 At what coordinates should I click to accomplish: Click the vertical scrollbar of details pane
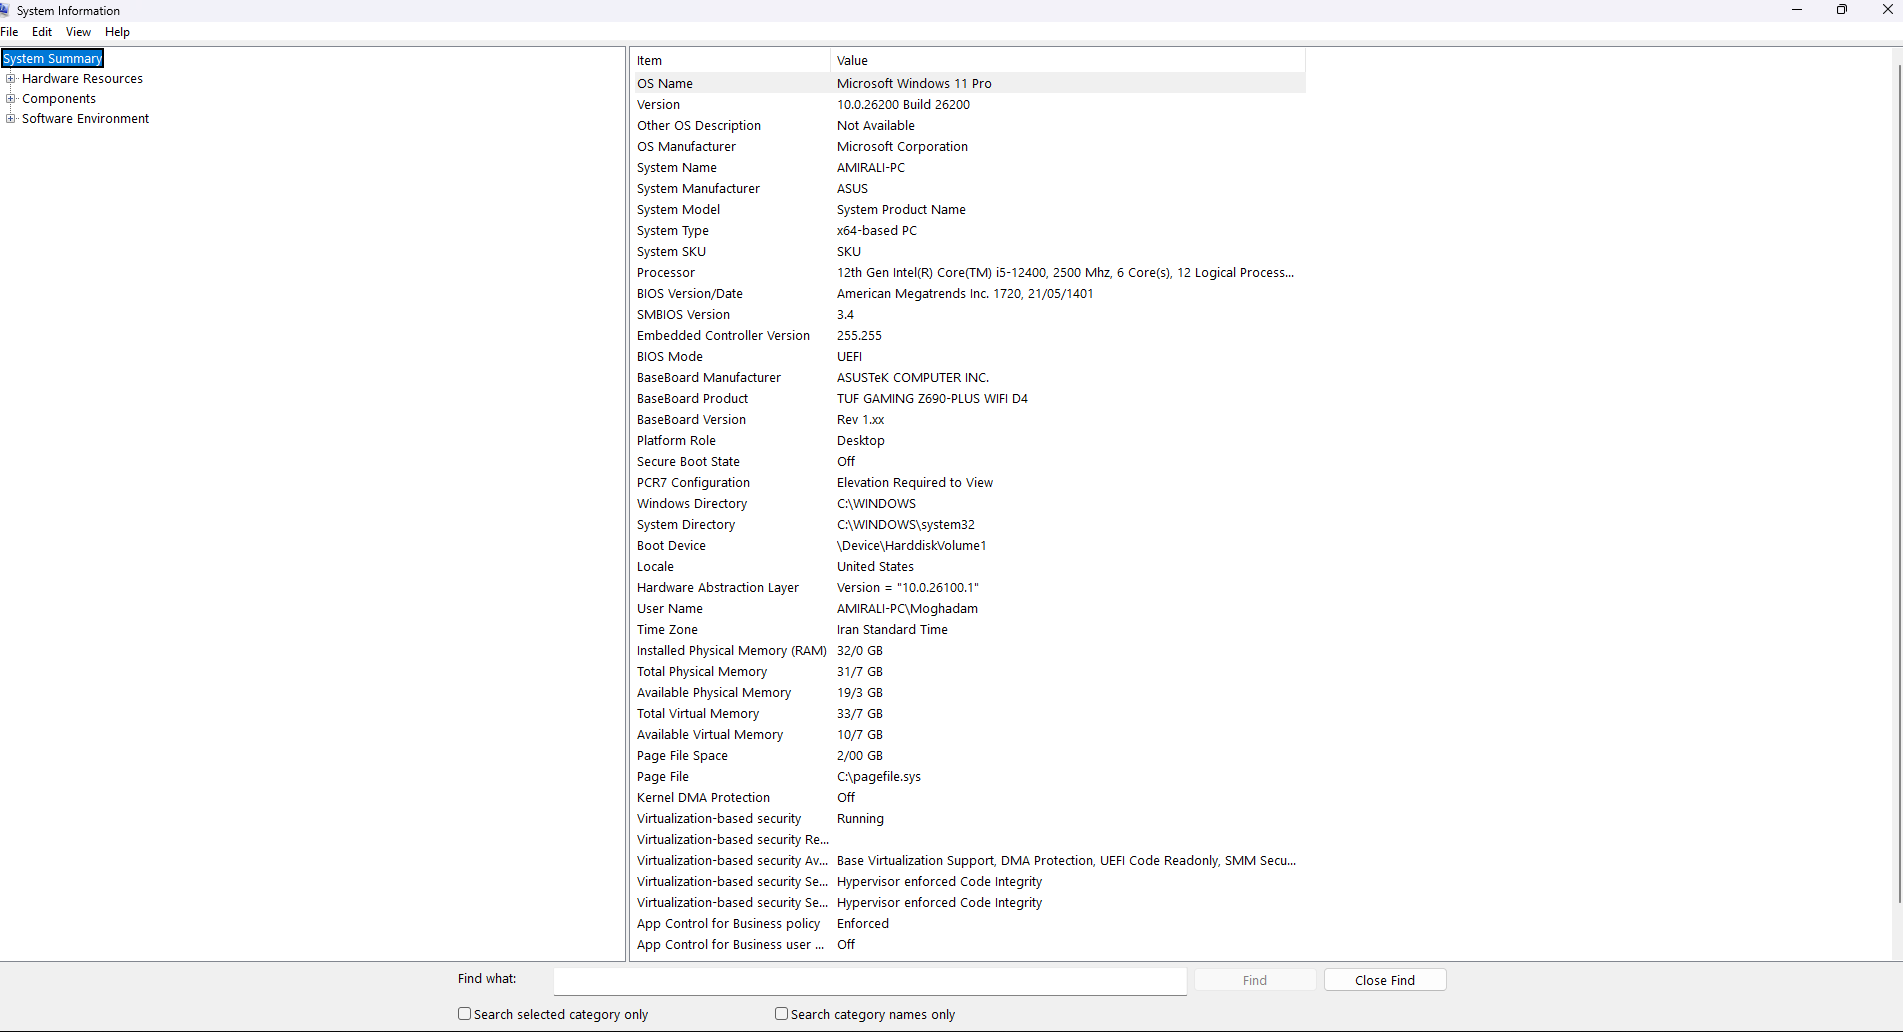(x=1898, y=480)
